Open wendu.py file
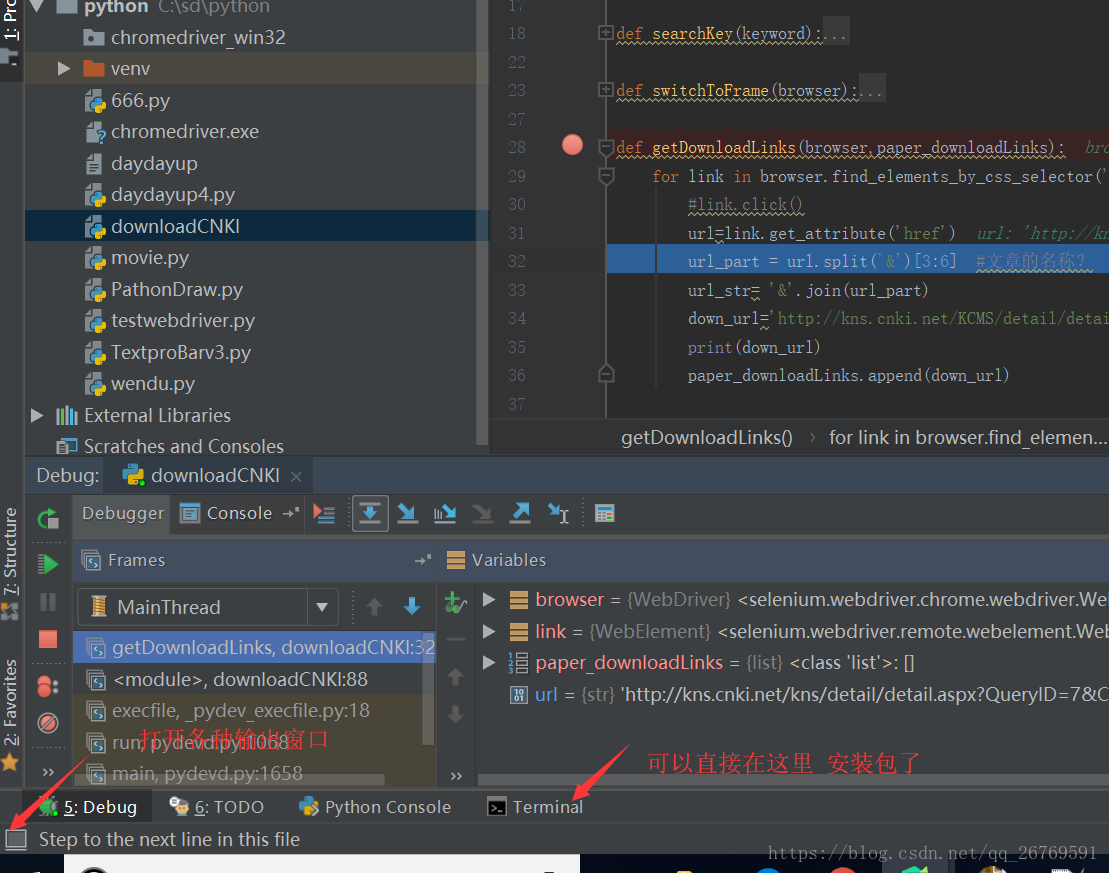This screenshot has height=873, width=1109. (139, 383)
